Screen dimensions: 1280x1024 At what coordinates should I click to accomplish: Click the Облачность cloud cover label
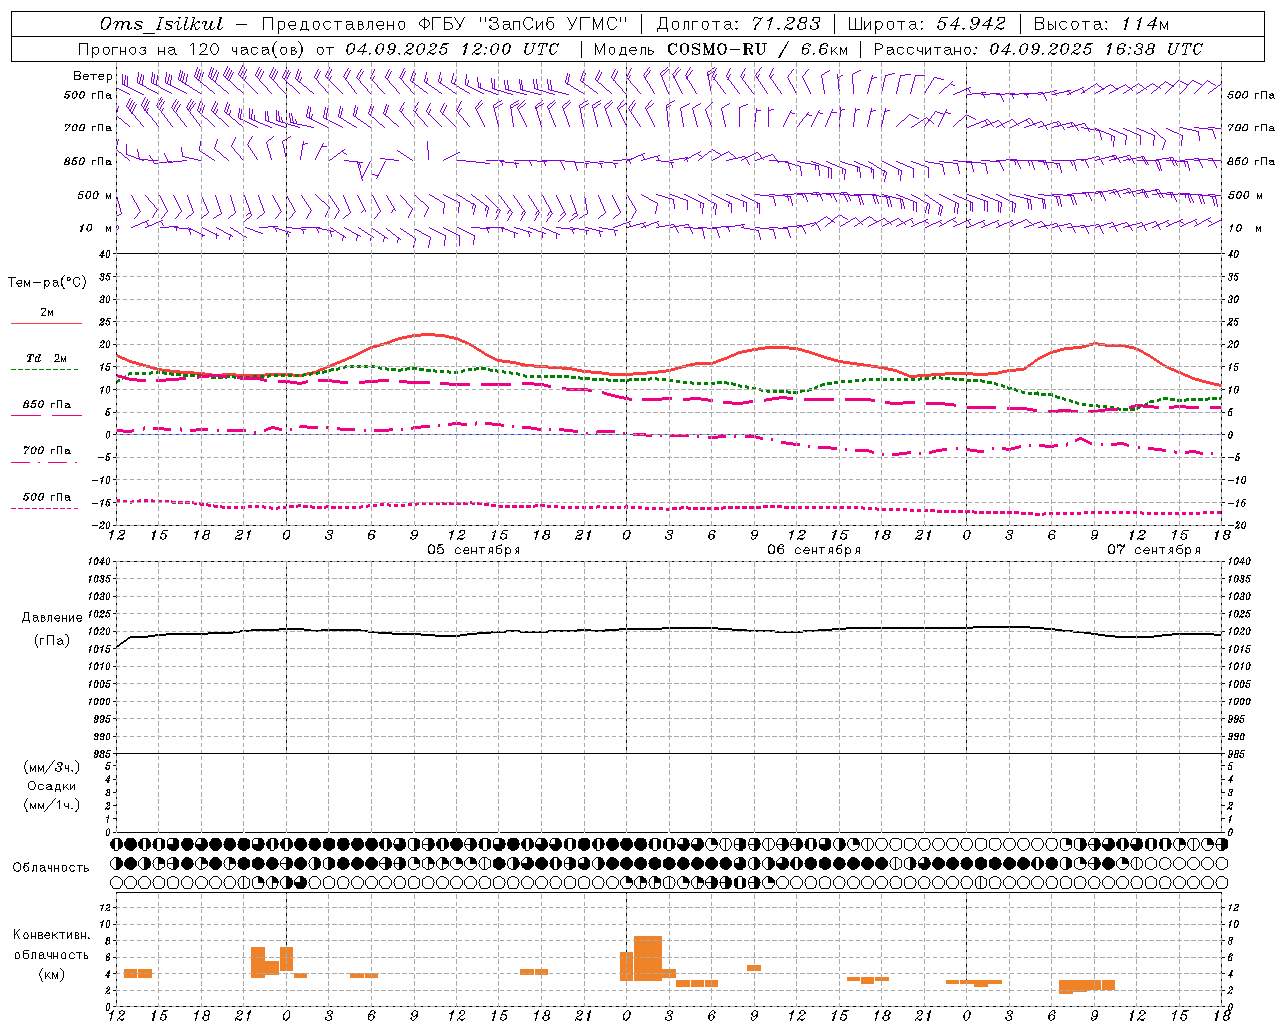click(51, 868)
